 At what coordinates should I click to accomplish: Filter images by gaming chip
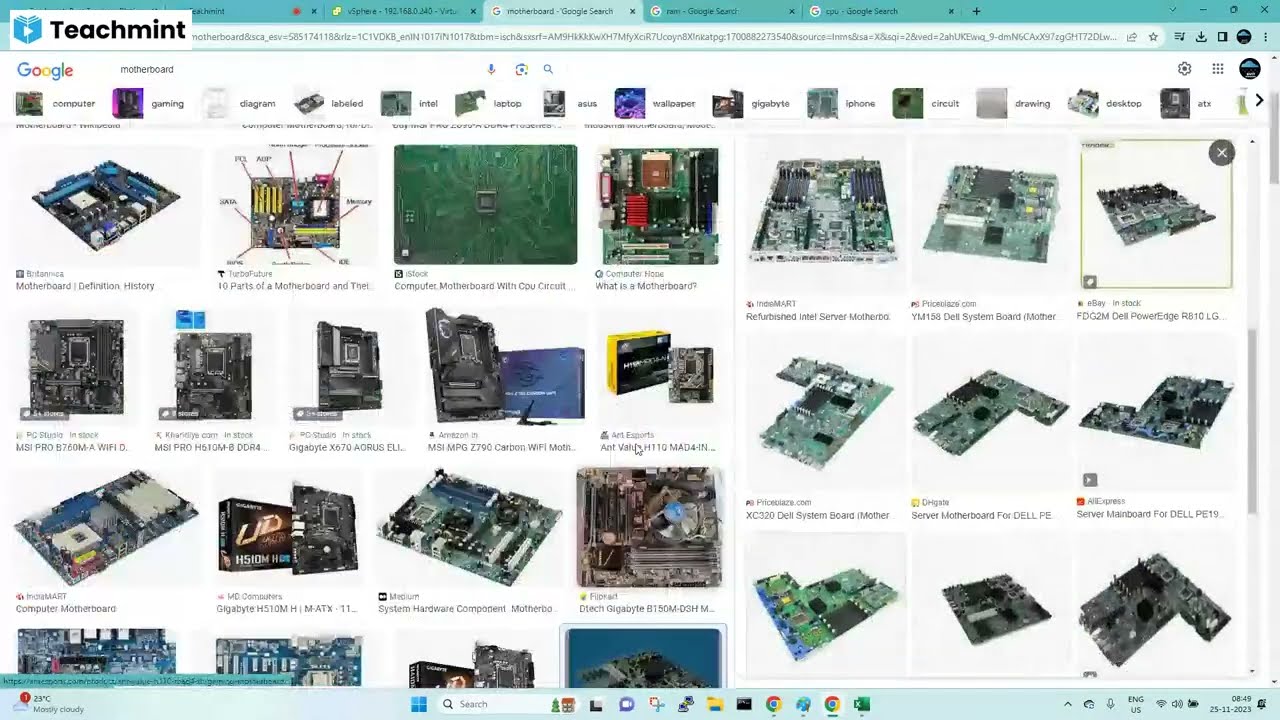[149, 103]
